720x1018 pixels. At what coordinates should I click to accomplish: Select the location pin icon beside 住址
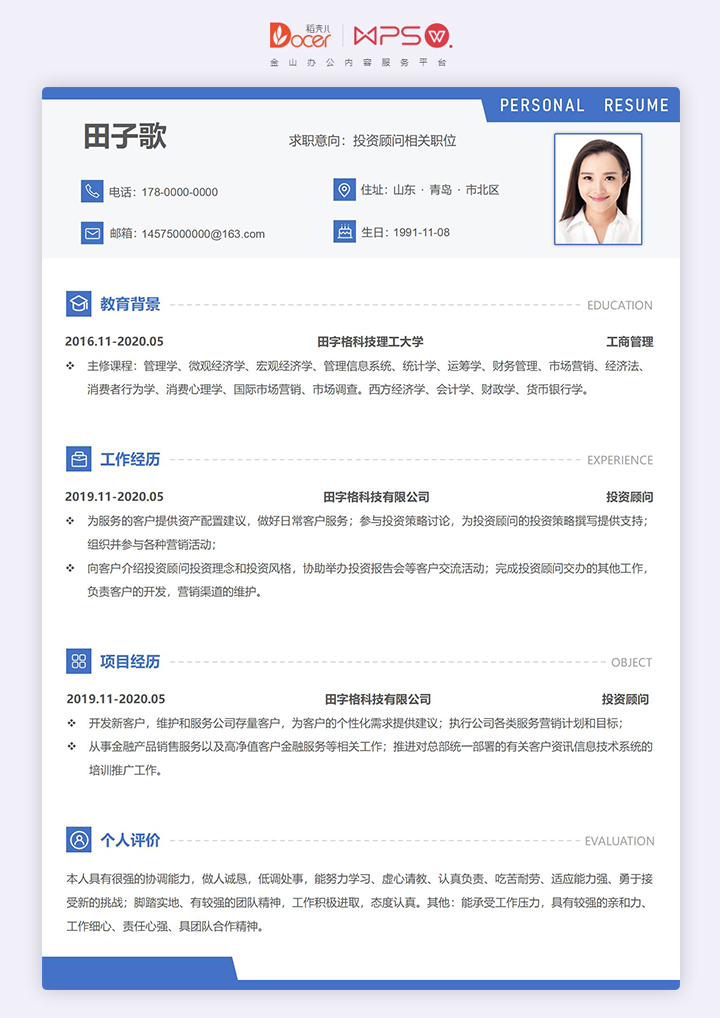click(x=344, y=189)
